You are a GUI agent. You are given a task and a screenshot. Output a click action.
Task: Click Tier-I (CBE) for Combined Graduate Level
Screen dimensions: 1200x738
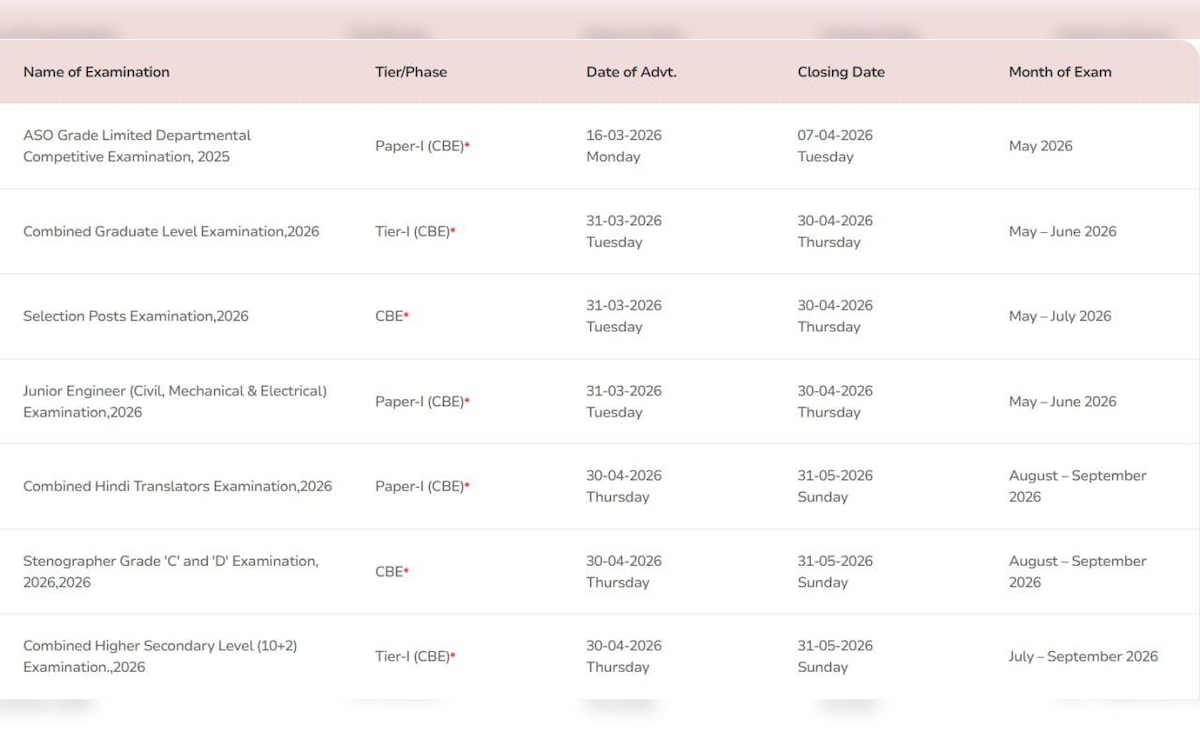(415, 231)
